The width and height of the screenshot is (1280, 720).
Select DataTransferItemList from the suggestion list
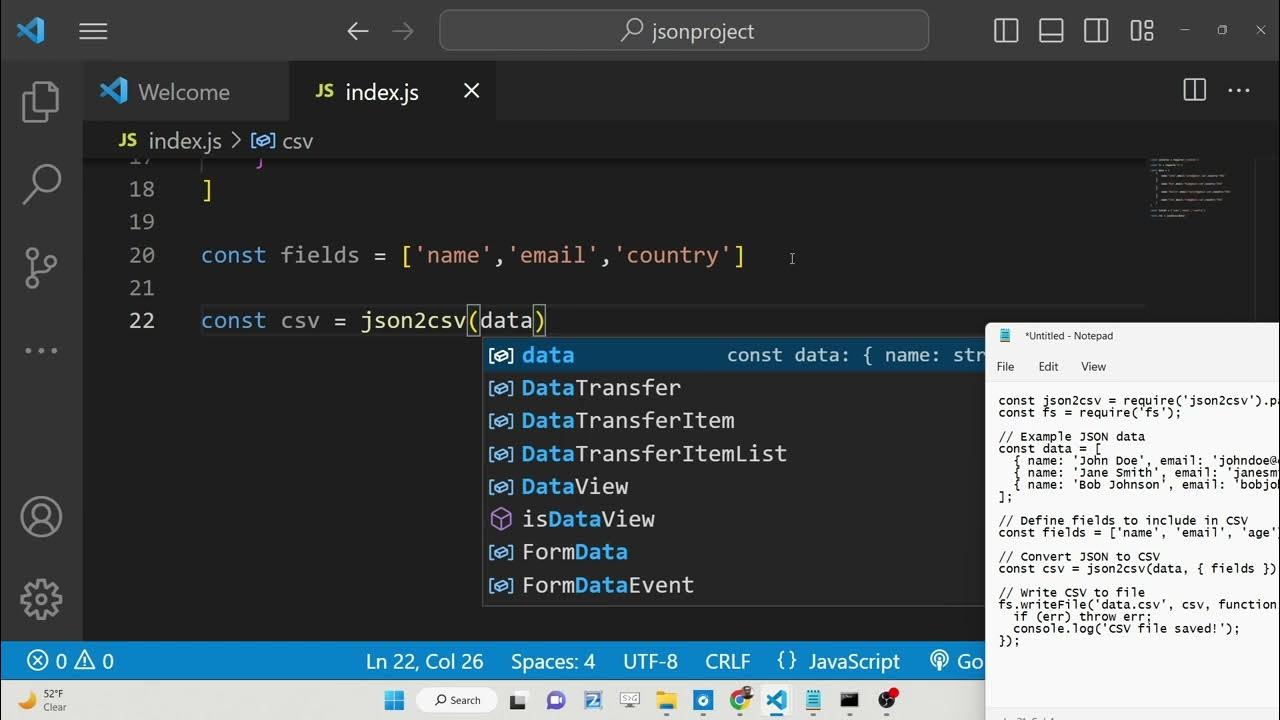pos(653,454)
